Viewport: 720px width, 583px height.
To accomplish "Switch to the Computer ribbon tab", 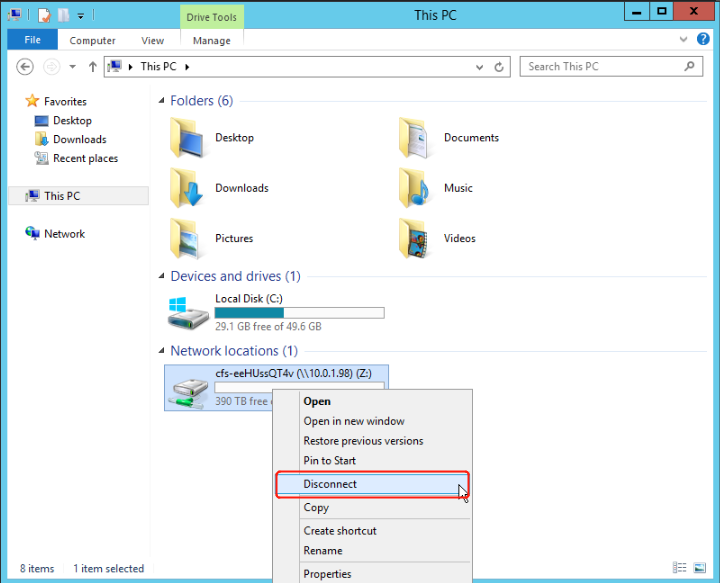I will click(x=92, y=40).
